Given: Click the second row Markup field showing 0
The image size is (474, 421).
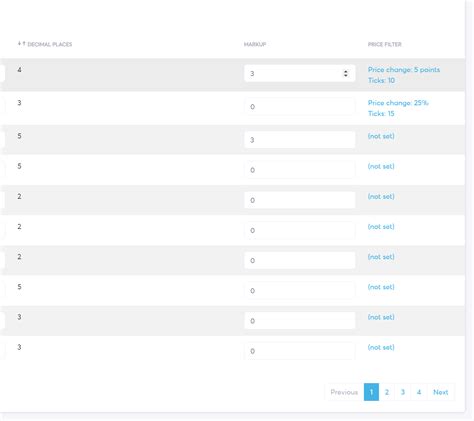Looking at the screenshot, I should 300,107.
